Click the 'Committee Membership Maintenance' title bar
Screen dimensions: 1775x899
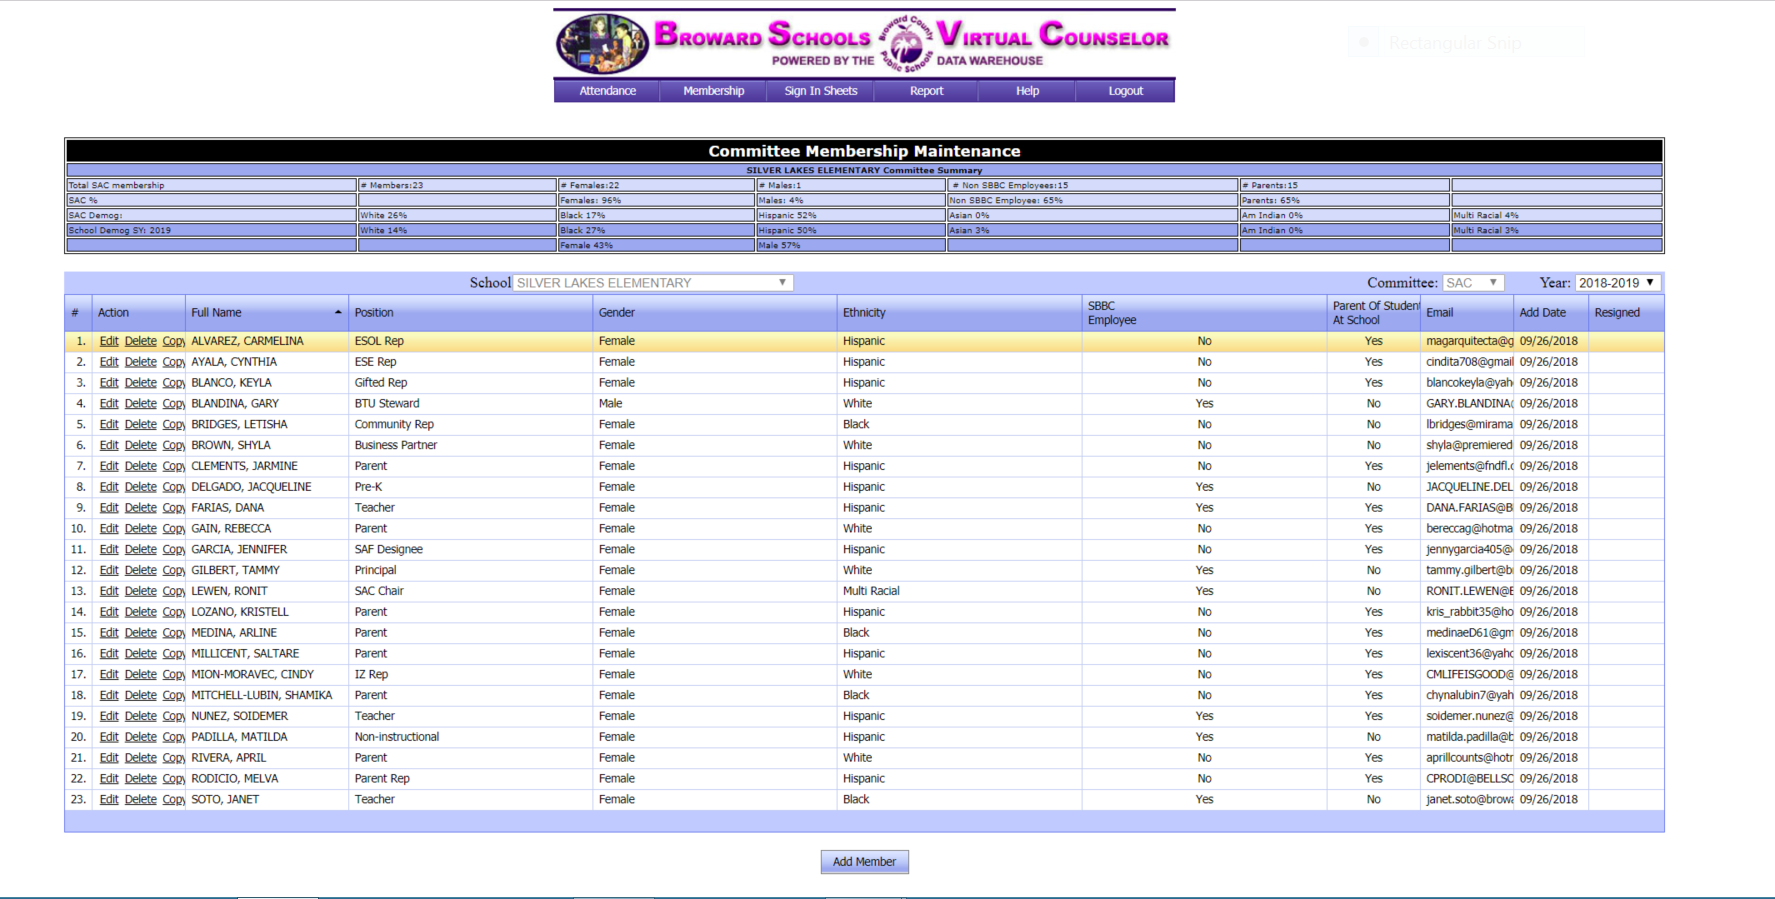click(x=864, y=151)
